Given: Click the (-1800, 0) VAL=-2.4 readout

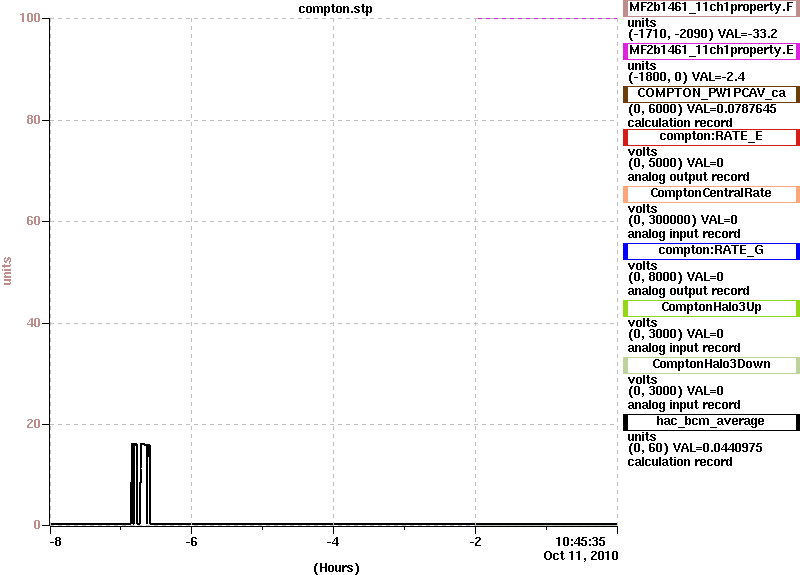Looking at the screenshot, I should pos(686,77).
